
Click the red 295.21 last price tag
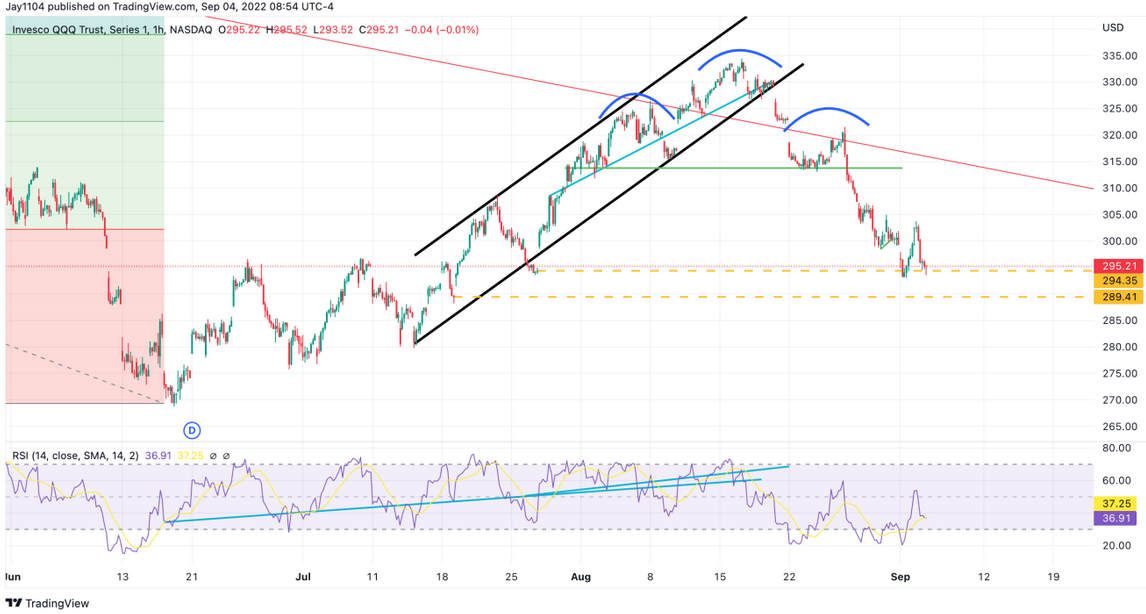click(x=1119, y=266)
